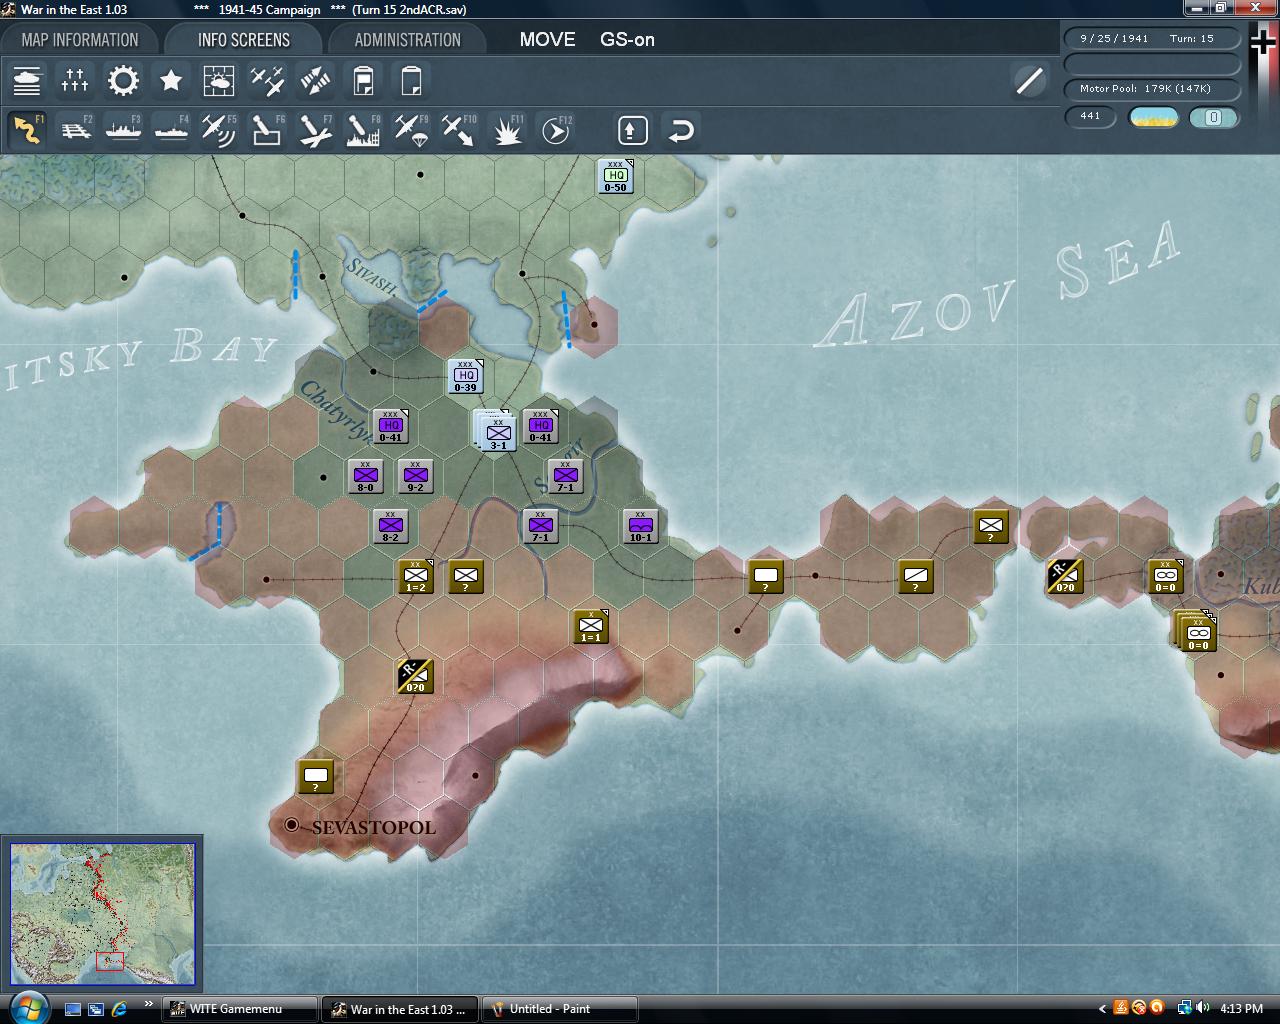Image resolution: width=1280 pixels, height=1024 pixels.
Task: Open the filled report document icon
Action: pyautogui.click(x=363, y=81)
